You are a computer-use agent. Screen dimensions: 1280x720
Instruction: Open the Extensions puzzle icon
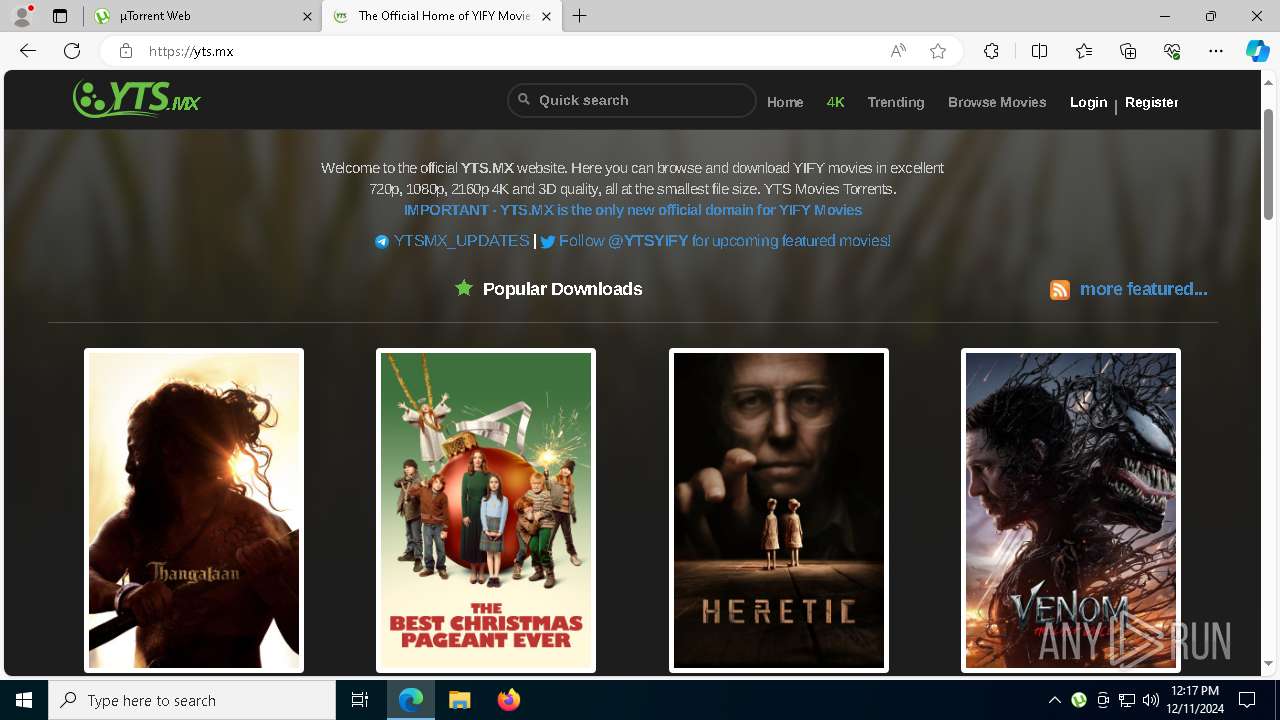(x=991, y=51)
